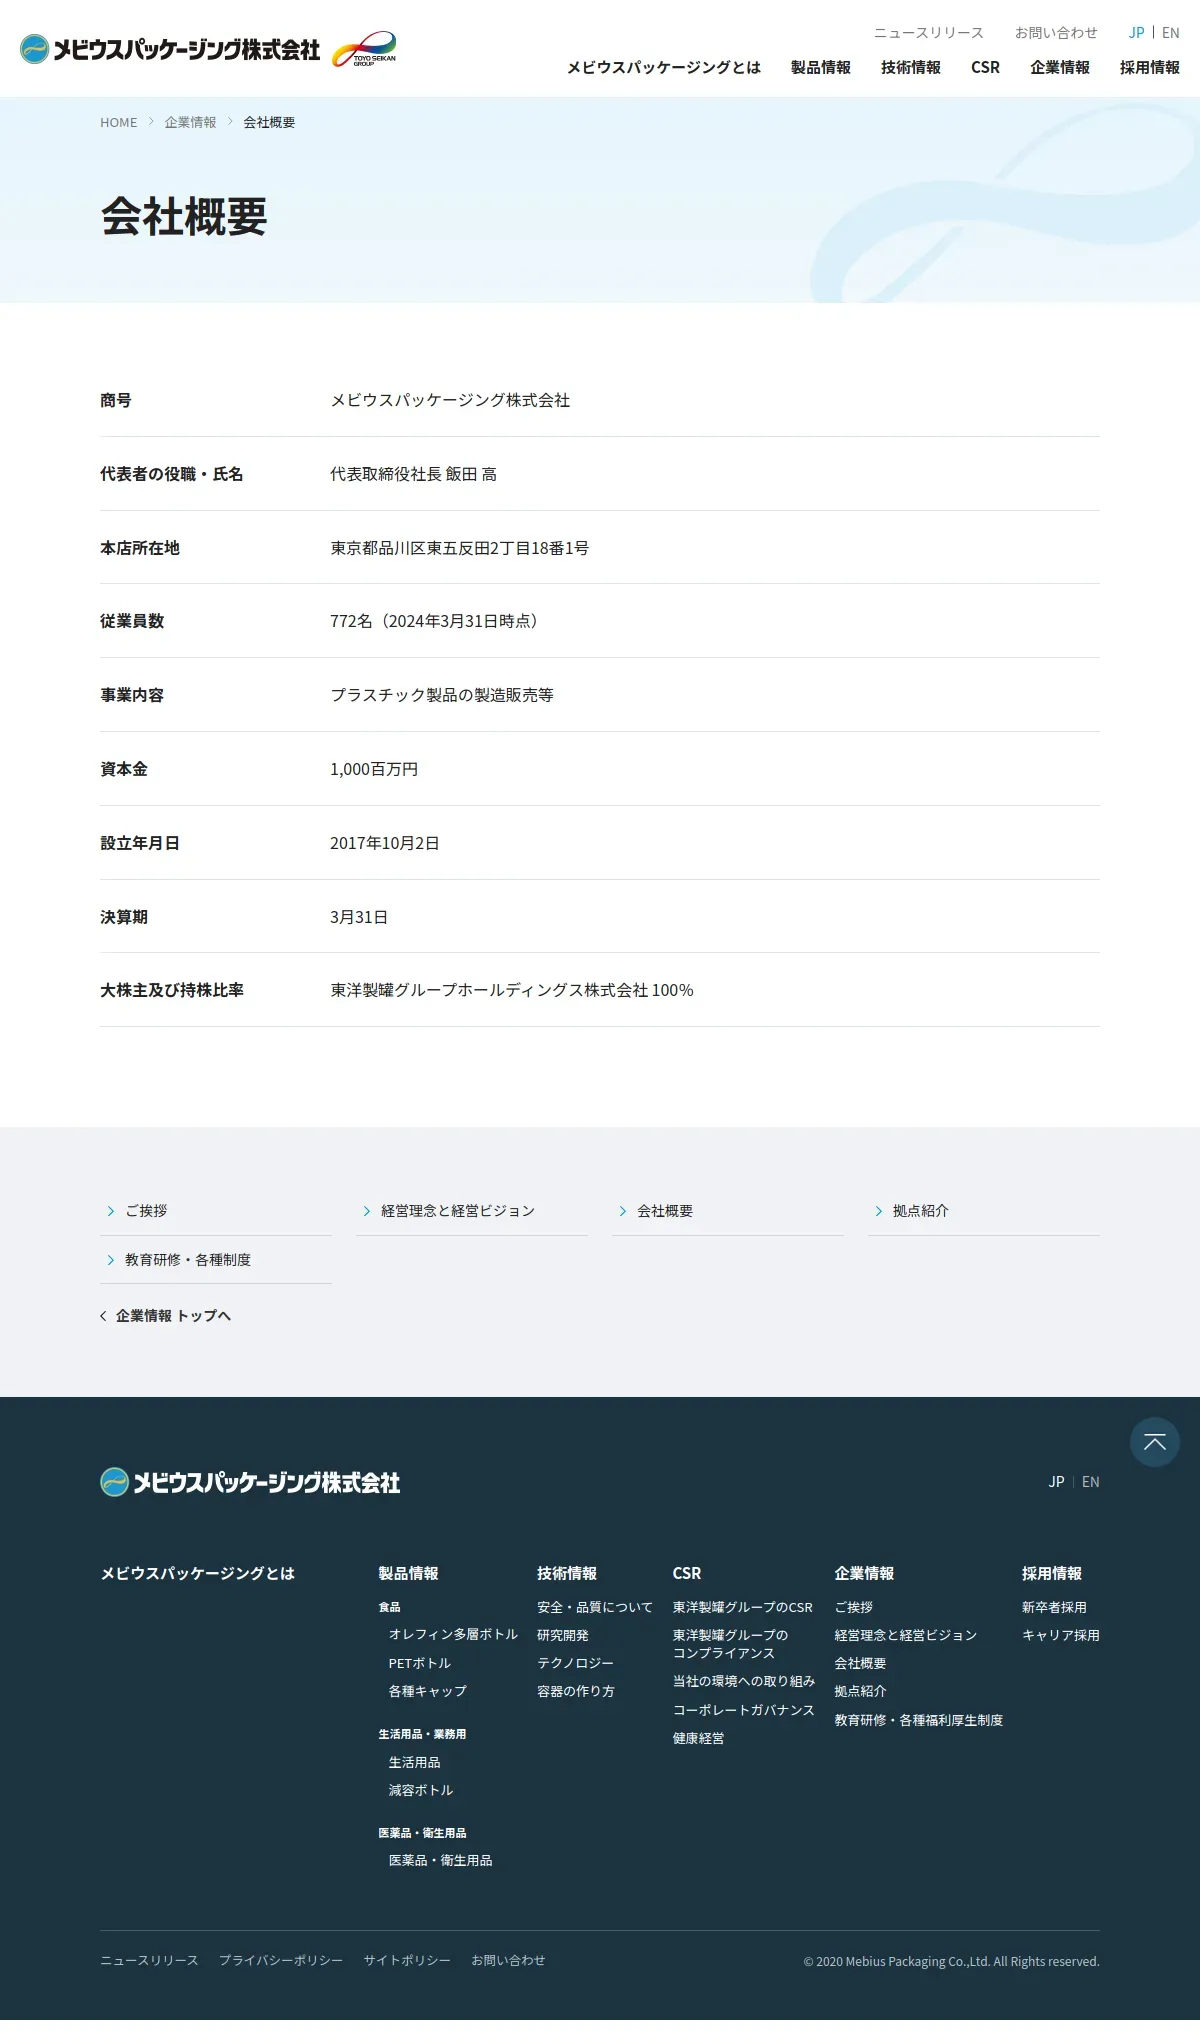Click the footer Mebius Packaging logo
1200x2044 pixels.
pyautogui.click(x=250, y=1482)
